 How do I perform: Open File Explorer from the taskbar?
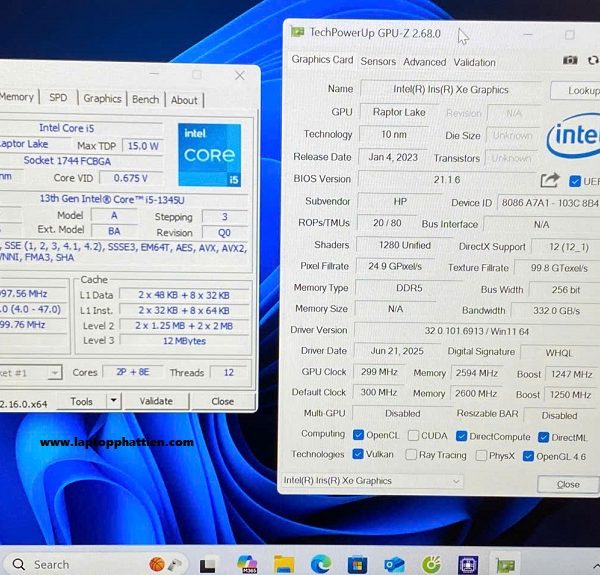pos(284,564)
